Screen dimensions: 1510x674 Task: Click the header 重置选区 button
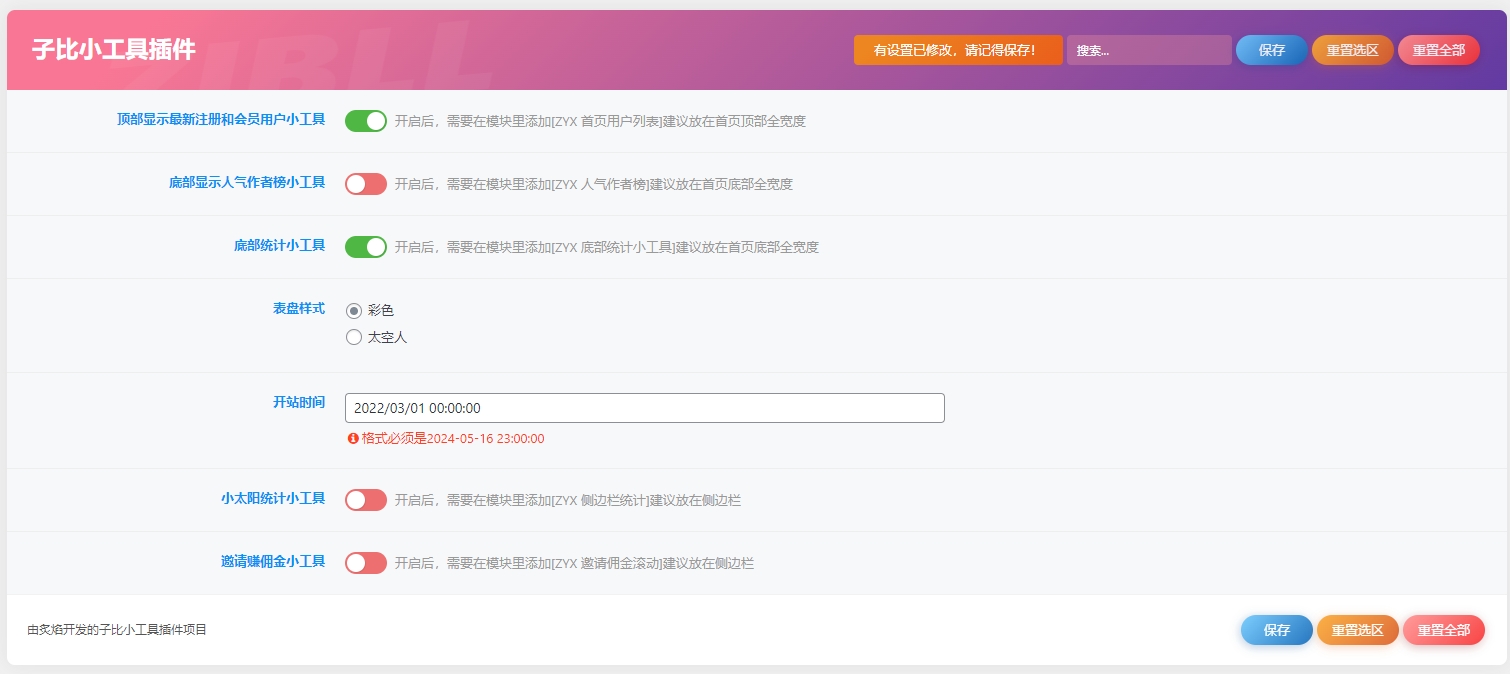coord(1352,50)
